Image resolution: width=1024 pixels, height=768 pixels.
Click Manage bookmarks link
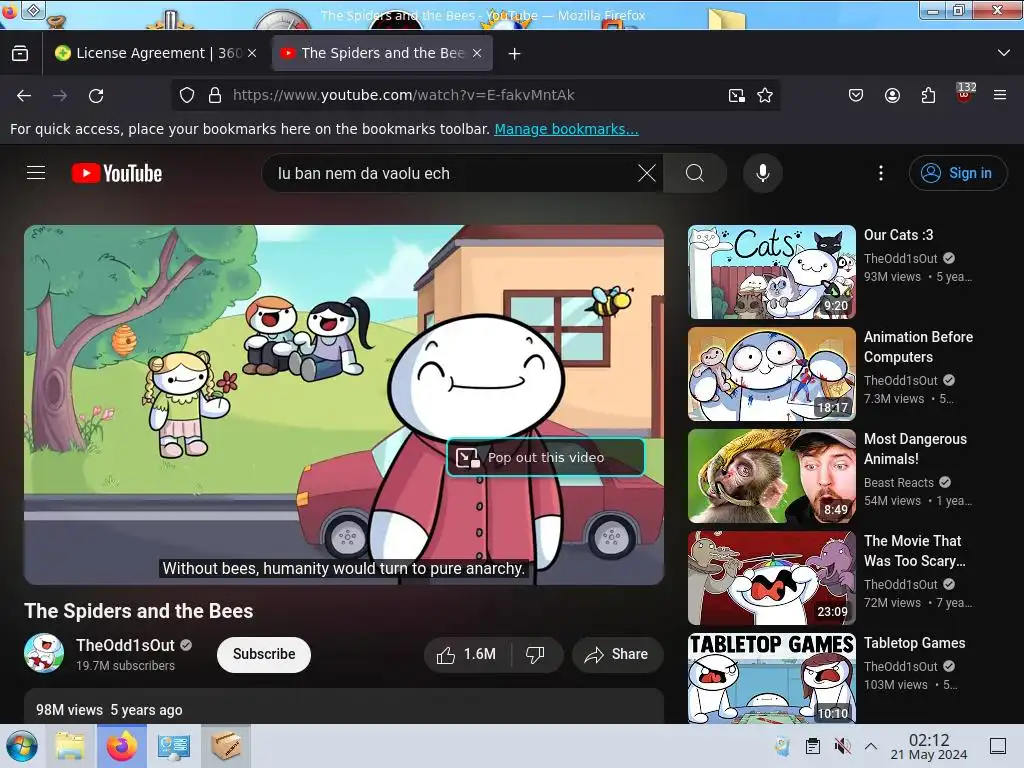pos(566,129)
